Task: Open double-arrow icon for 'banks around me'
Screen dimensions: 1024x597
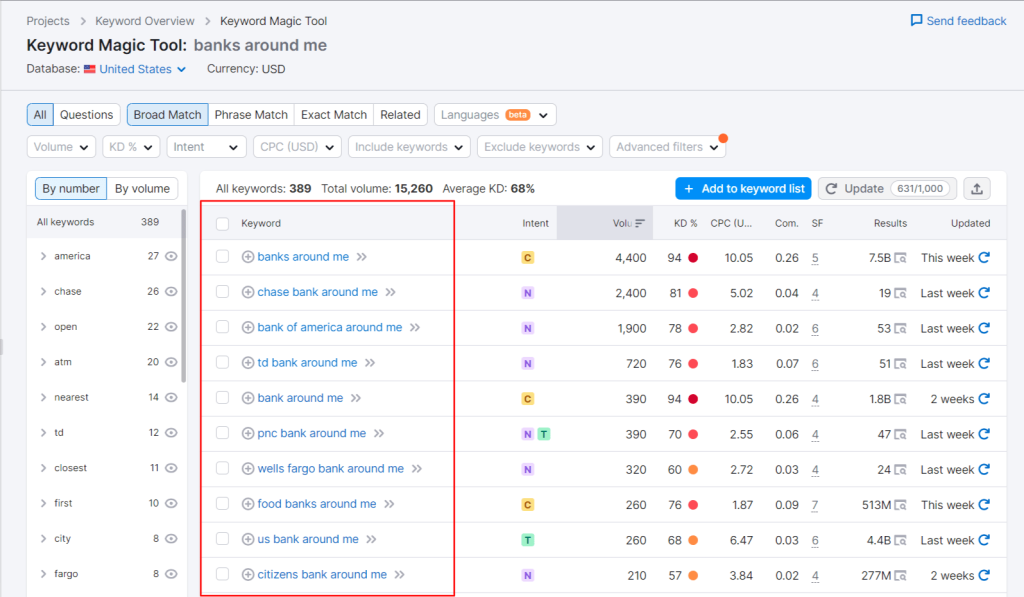Action: click(x=362, y=257)
